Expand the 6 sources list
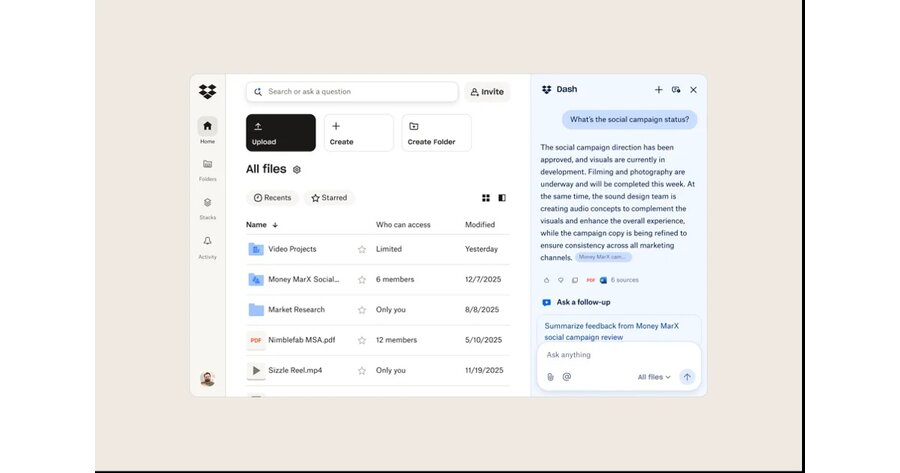900x473 pixels. (x=624, y=280)
